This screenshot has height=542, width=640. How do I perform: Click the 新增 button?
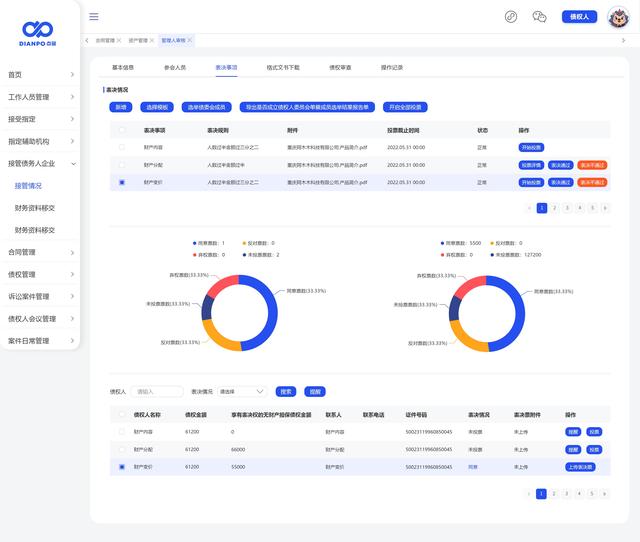[x=121, y=107]
